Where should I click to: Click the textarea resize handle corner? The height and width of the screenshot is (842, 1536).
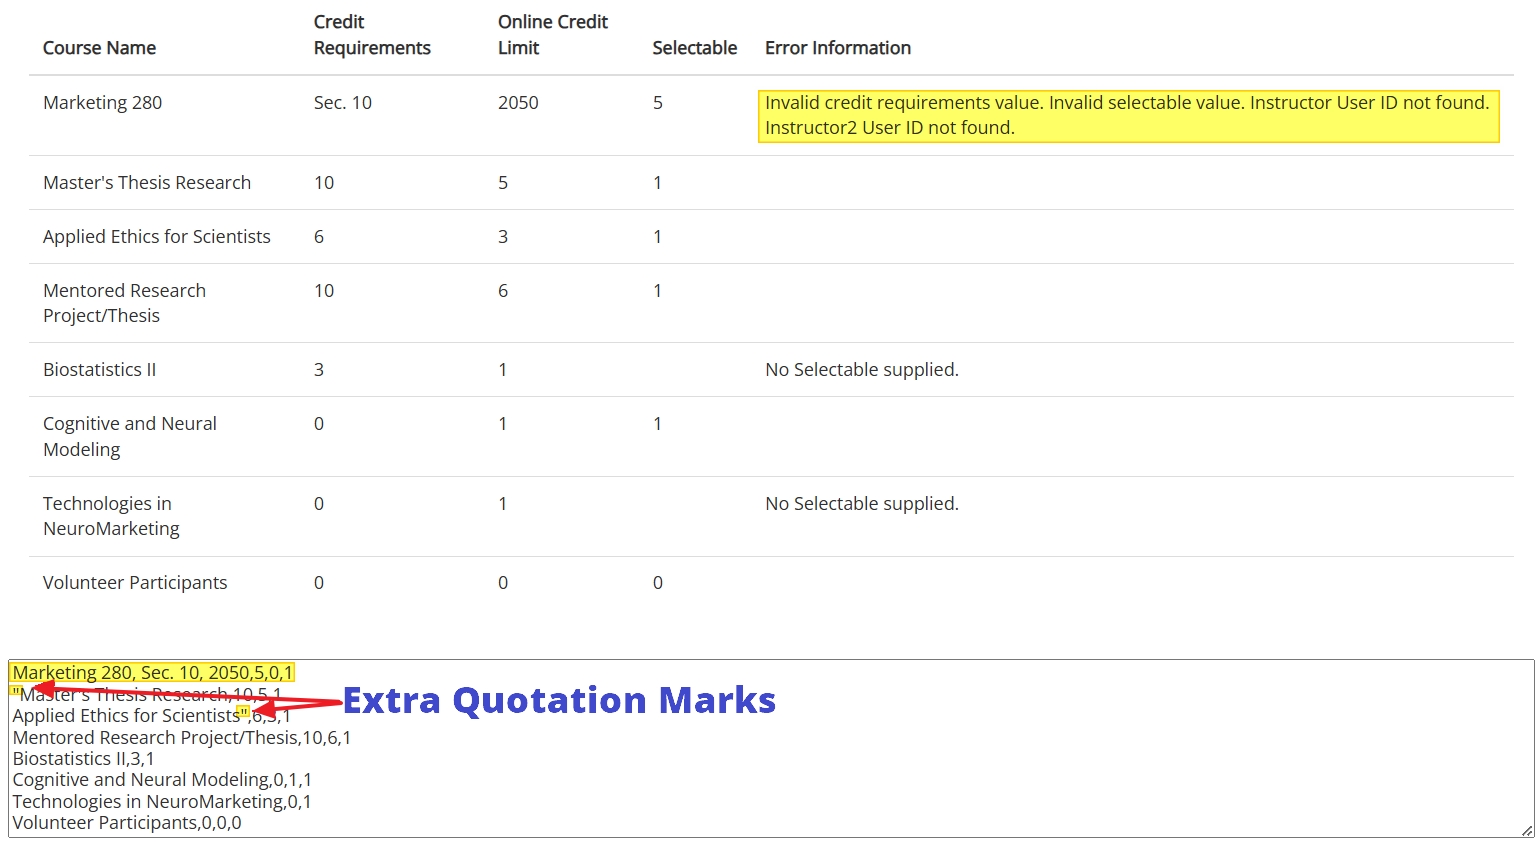pos(1526,830)
